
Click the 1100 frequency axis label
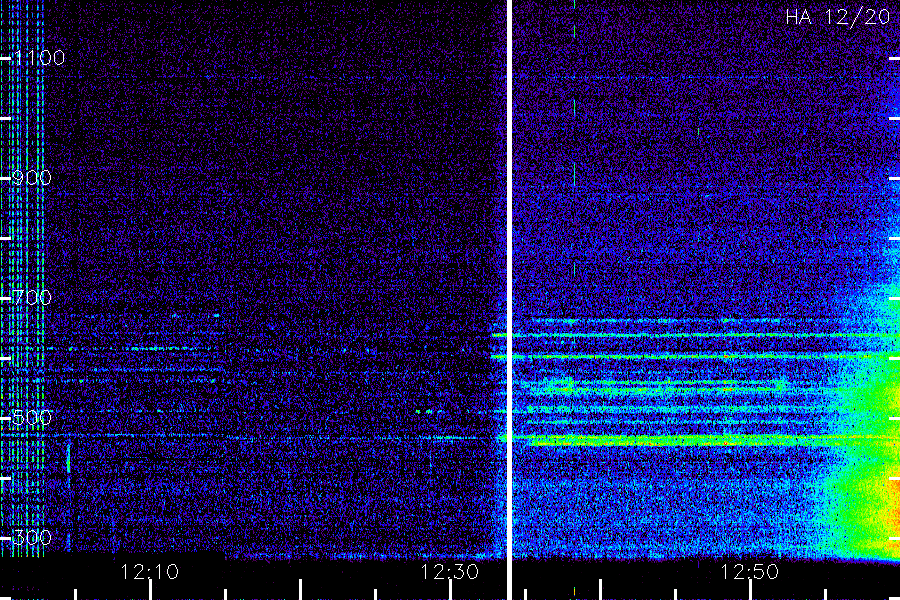(39, 57)
